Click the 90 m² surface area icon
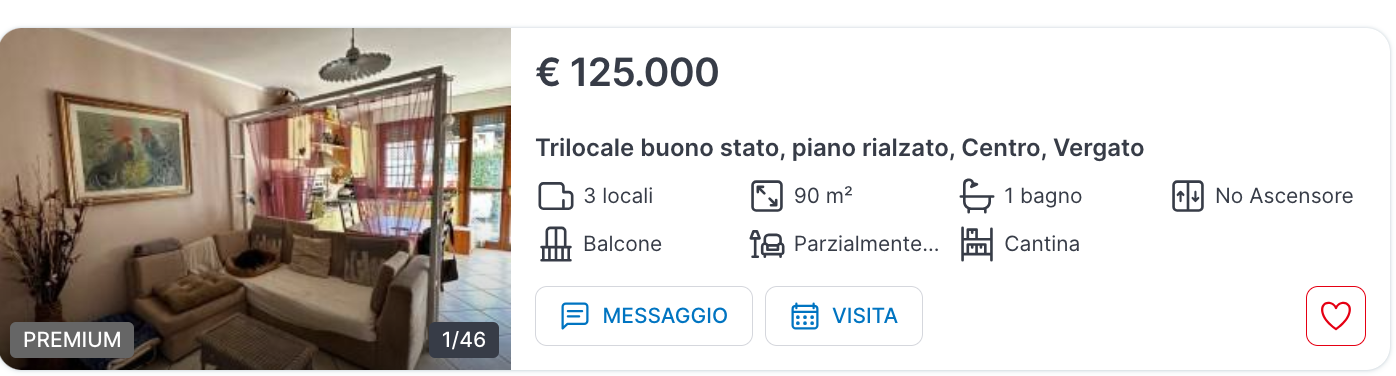Viewport: 1396px width, 376px height. pyautogui.click(x=766, y=196)
